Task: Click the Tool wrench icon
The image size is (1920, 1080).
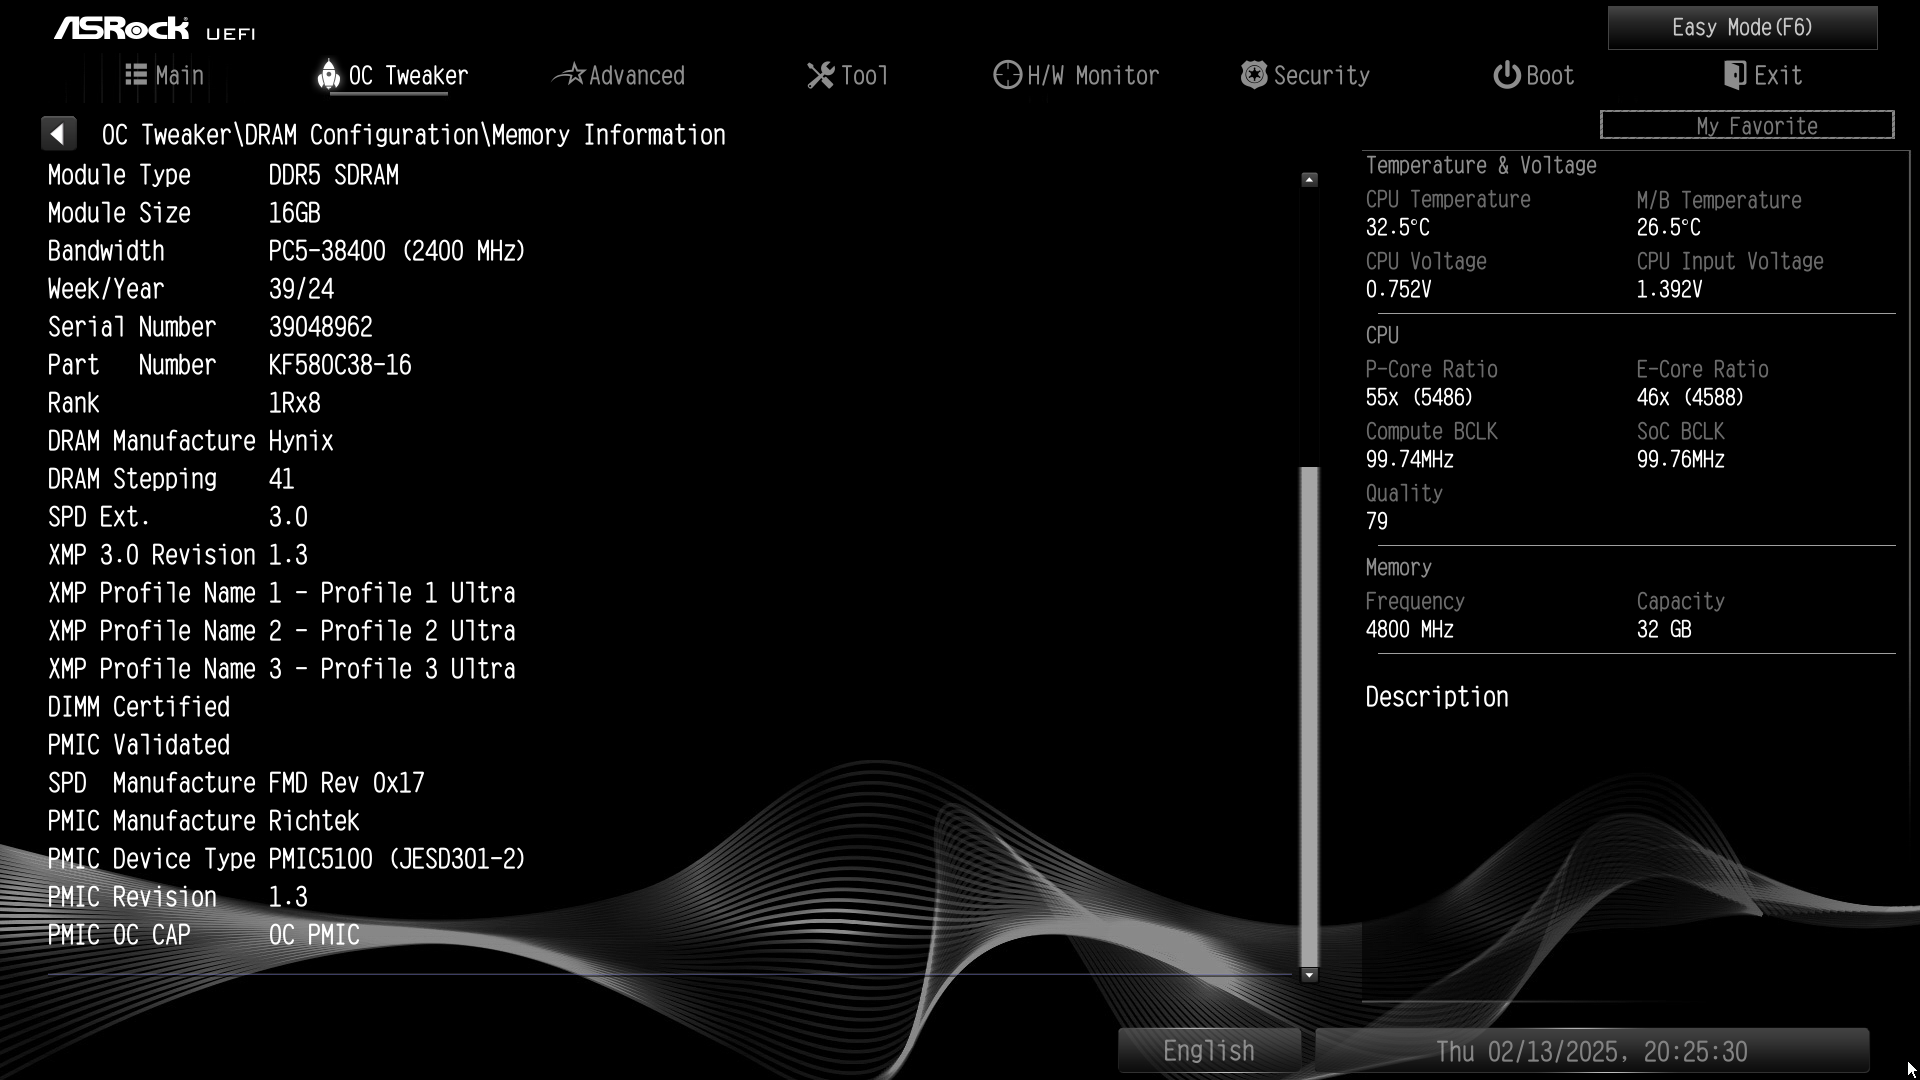Action: point(820,75)
